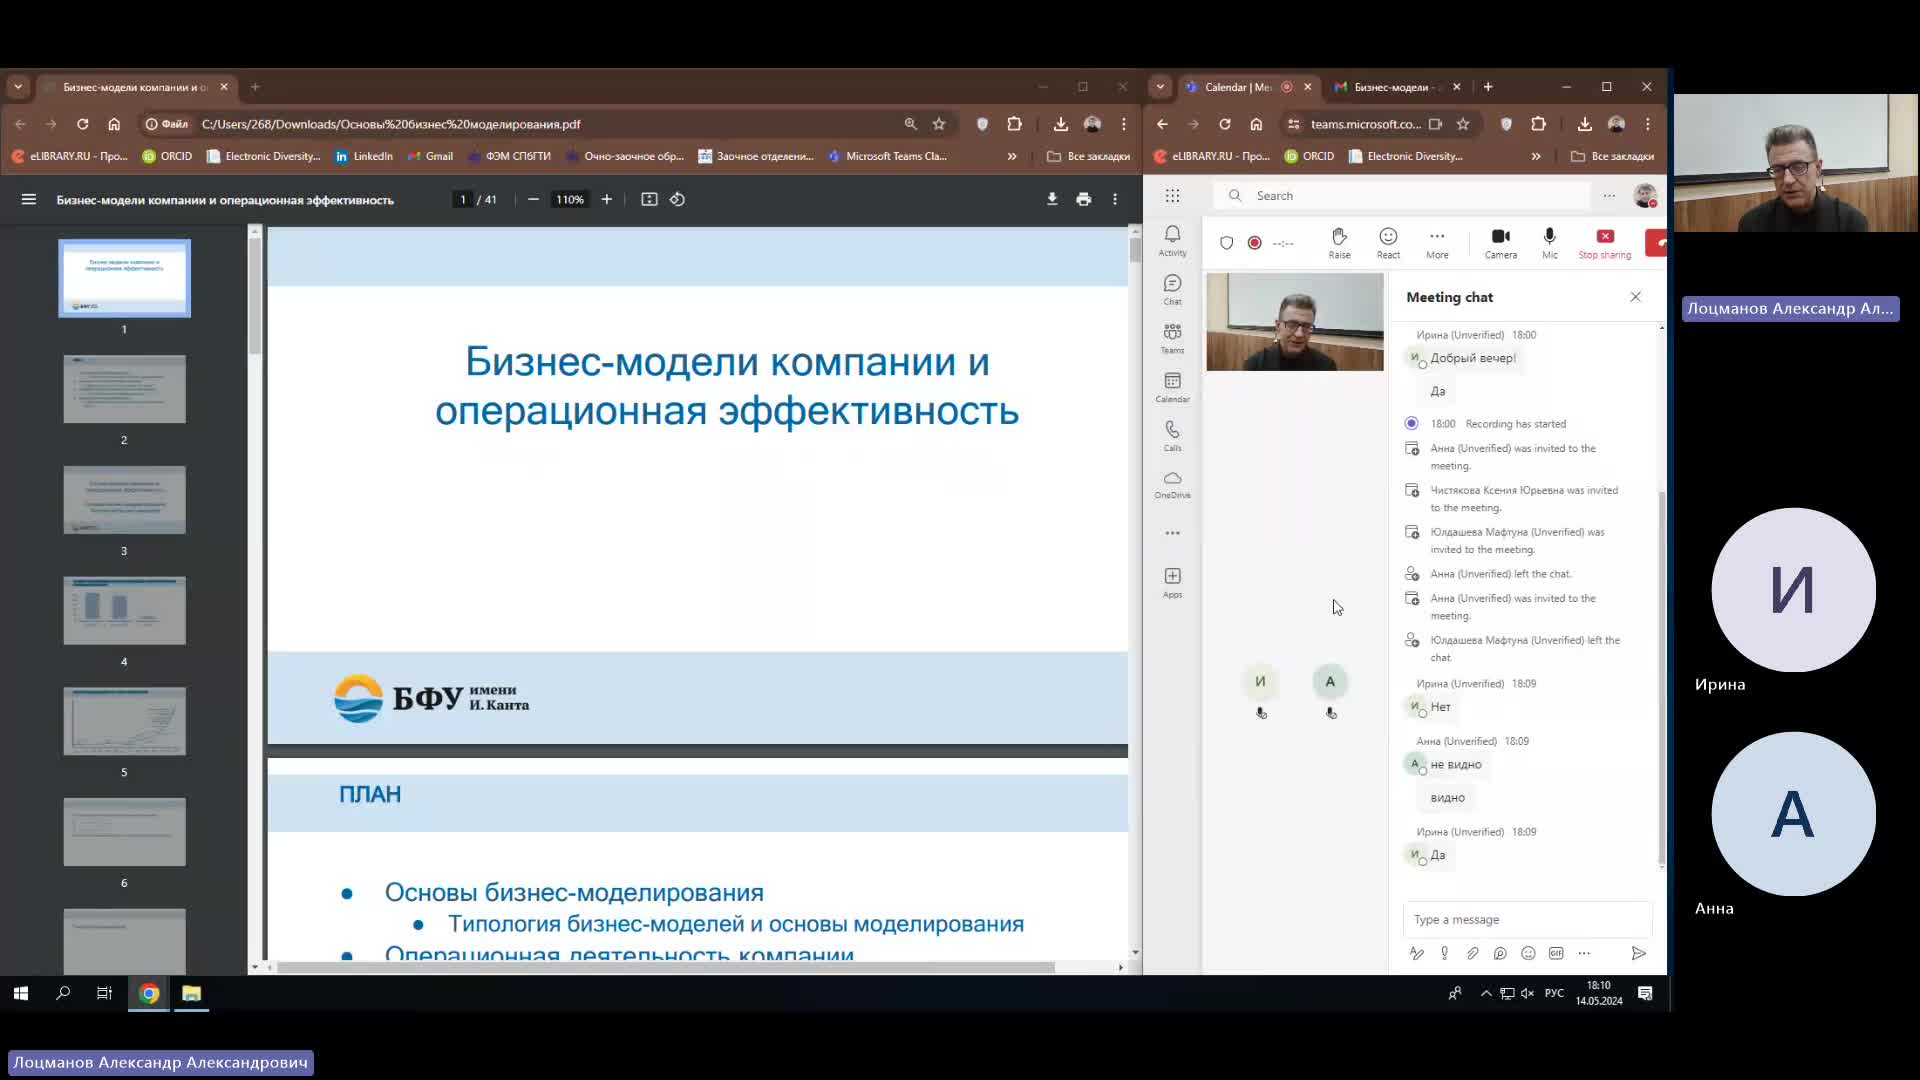This screenshot has height=1080, width=1920.
Task: Open More meeting options
Action: (x=1437, y=242)
